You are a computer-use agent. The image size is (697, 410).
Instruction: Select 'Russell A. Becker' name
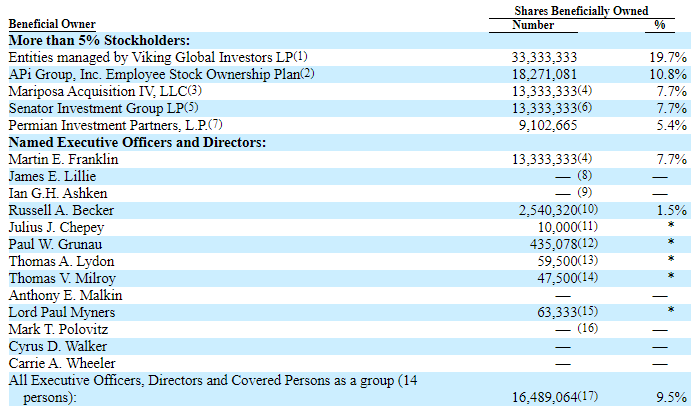point(61,210)
